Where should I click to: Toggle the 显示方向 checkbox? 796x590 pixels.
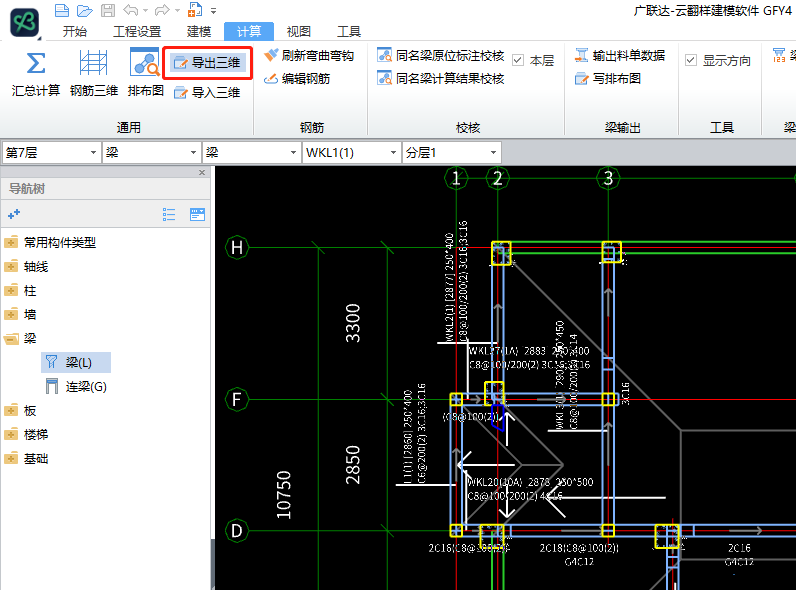(x=691, y=60)
